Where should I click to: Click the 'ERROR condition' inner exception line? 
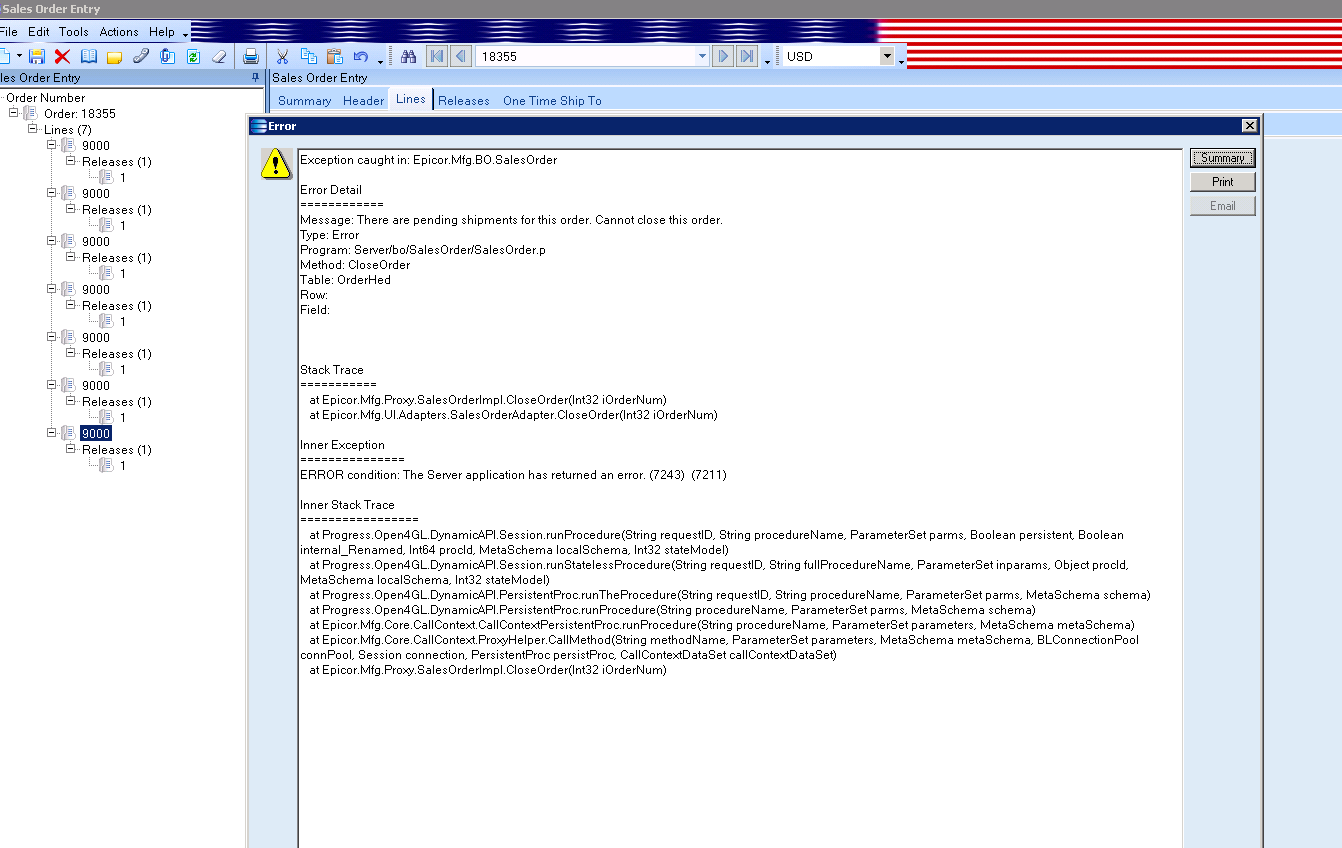(513, 475)
